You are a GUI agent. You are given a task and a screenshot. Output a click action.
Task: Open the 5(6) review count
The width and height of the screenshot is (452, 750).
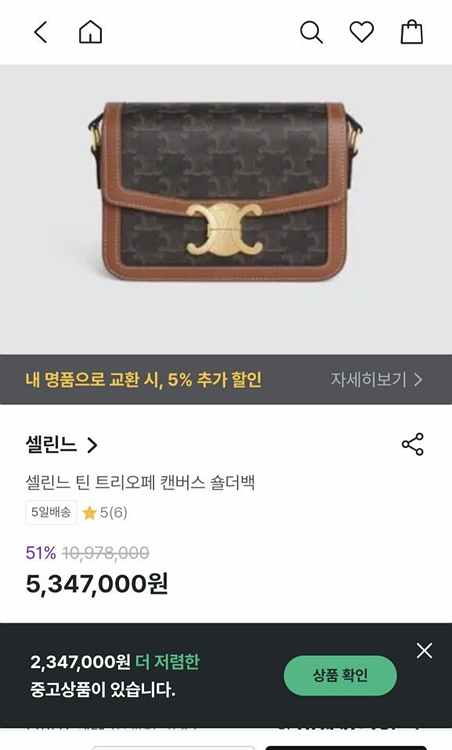pyautogui.click(x=113, y=513)
